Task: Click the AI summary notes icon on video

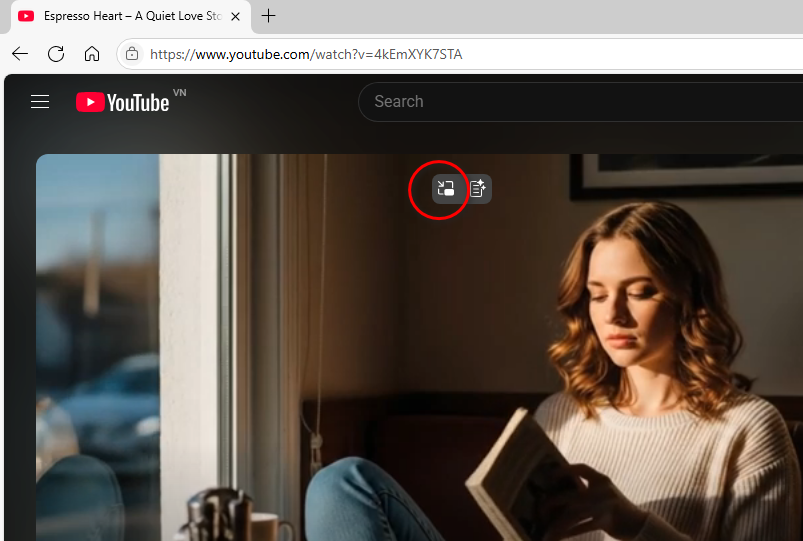Action: [478, 189]
